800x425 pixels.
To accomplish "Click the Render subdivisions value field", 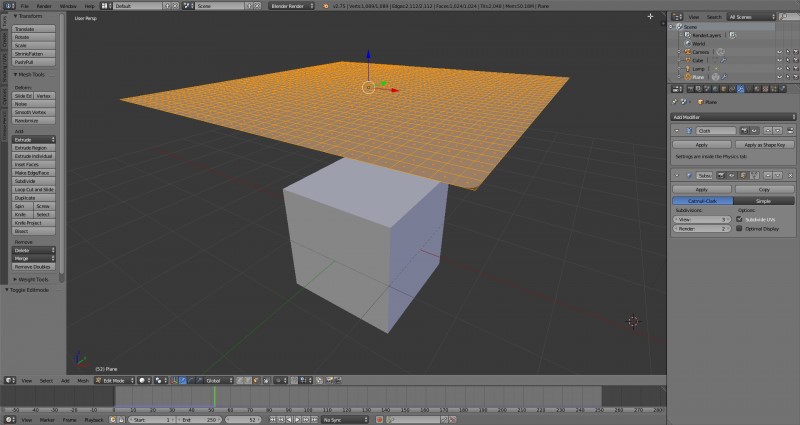I will coord(702,229).
